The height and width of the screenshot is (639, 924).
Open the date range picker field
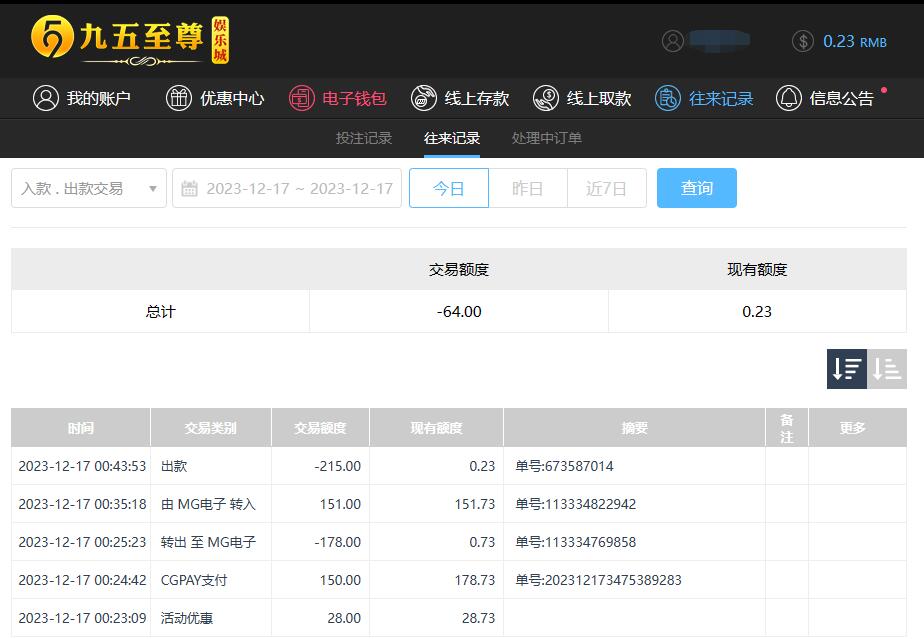tap(298, 188)
